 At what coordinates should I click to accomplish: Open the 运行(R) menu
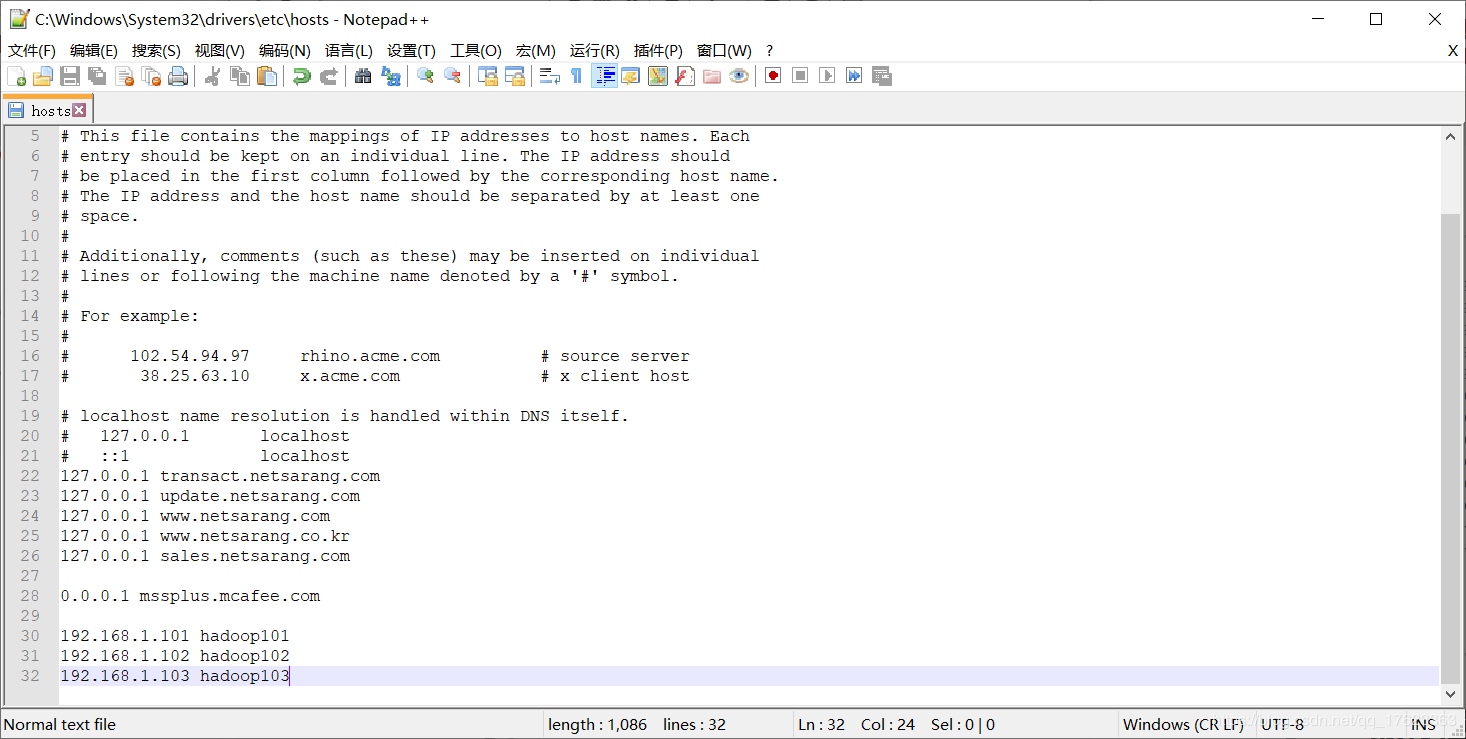(595, 51)
